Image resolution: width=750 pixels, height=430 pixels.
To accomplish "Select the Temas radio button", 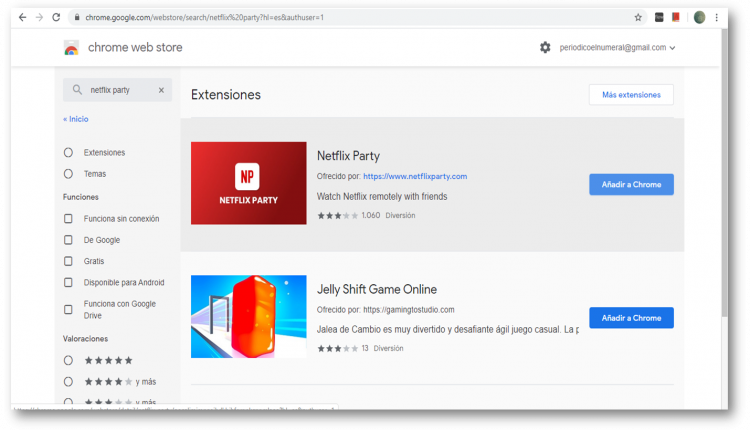I will click(68, 174).
